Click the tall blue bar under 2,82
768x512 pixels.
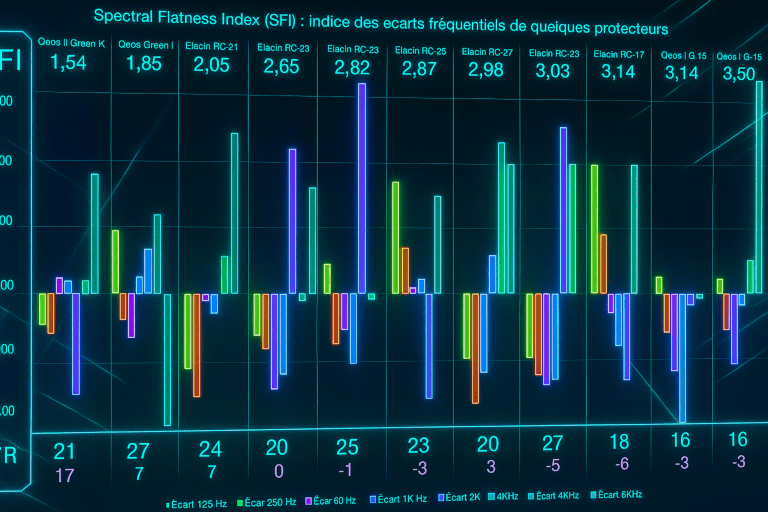[x=362, y=189]
